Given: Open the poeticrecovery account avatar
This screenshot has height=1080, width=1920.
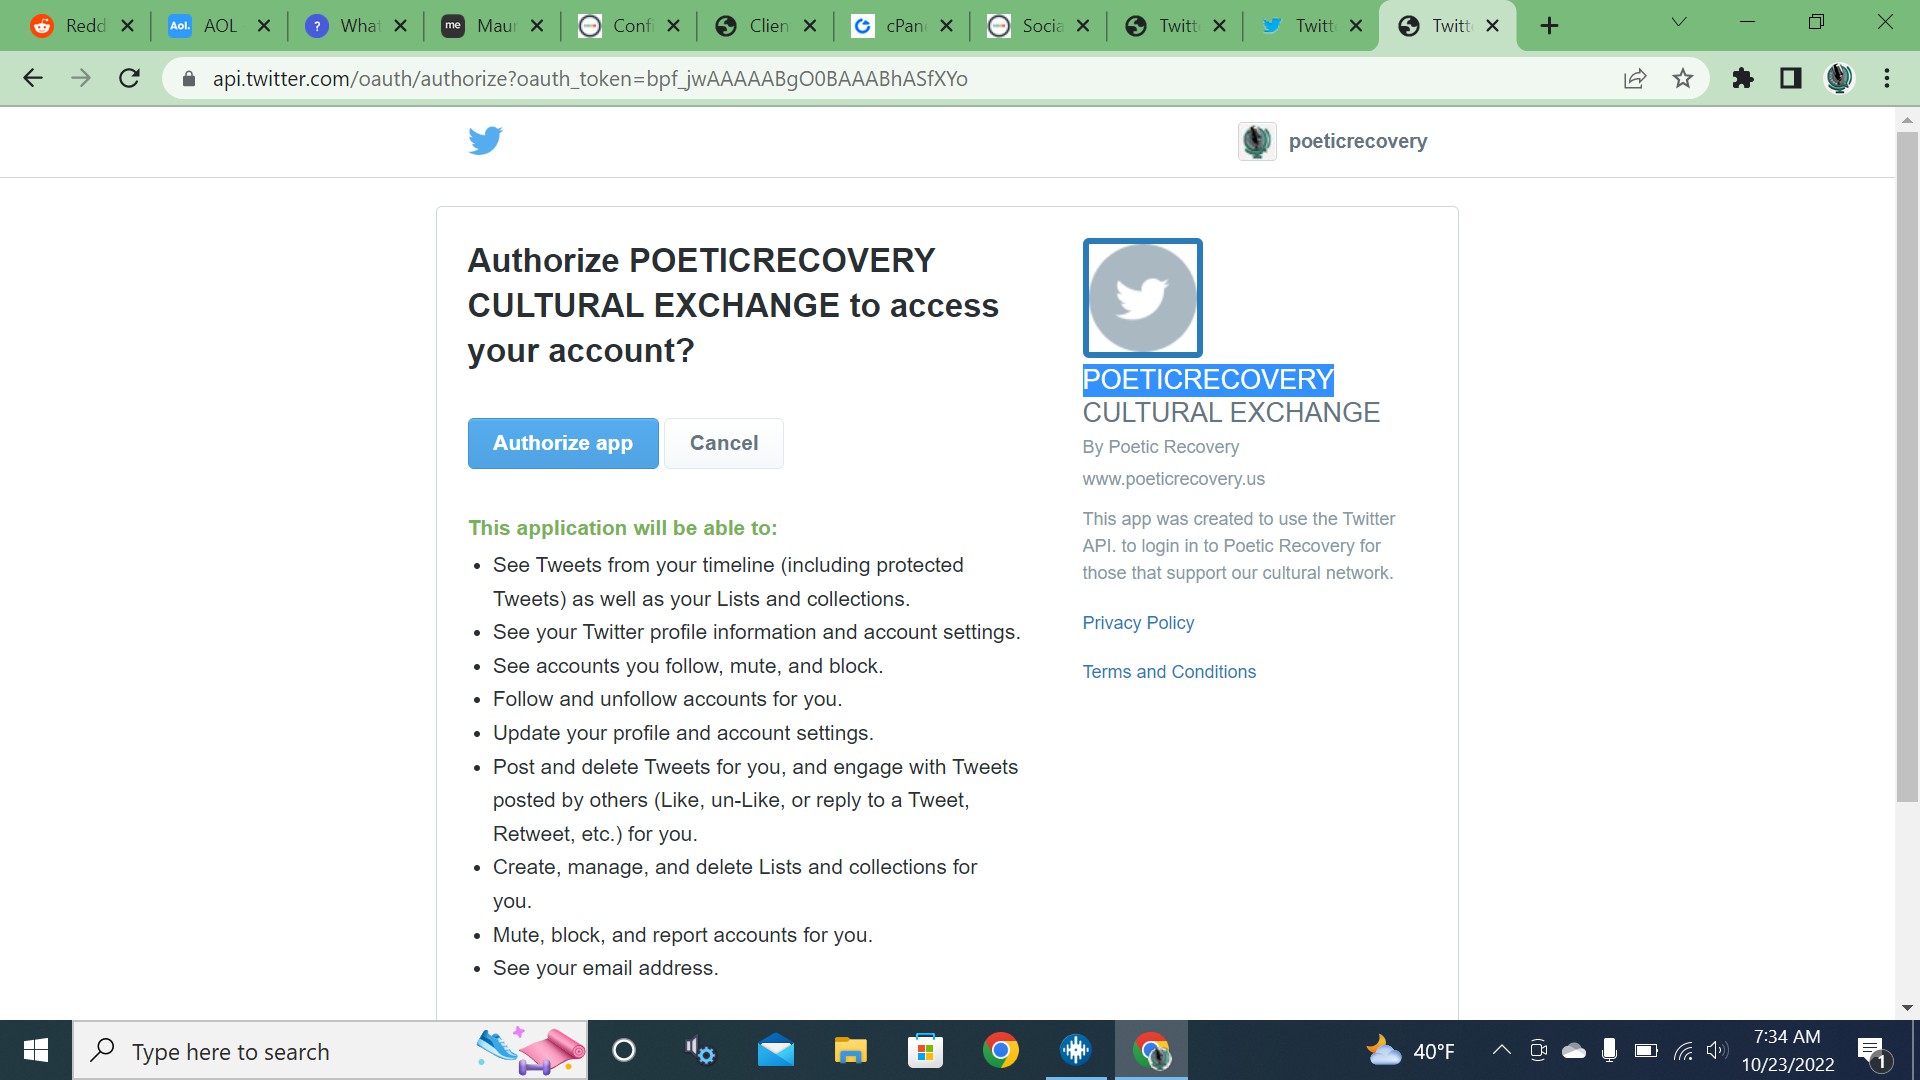Looking at the screenshot, I should [x=1257, y=141].
